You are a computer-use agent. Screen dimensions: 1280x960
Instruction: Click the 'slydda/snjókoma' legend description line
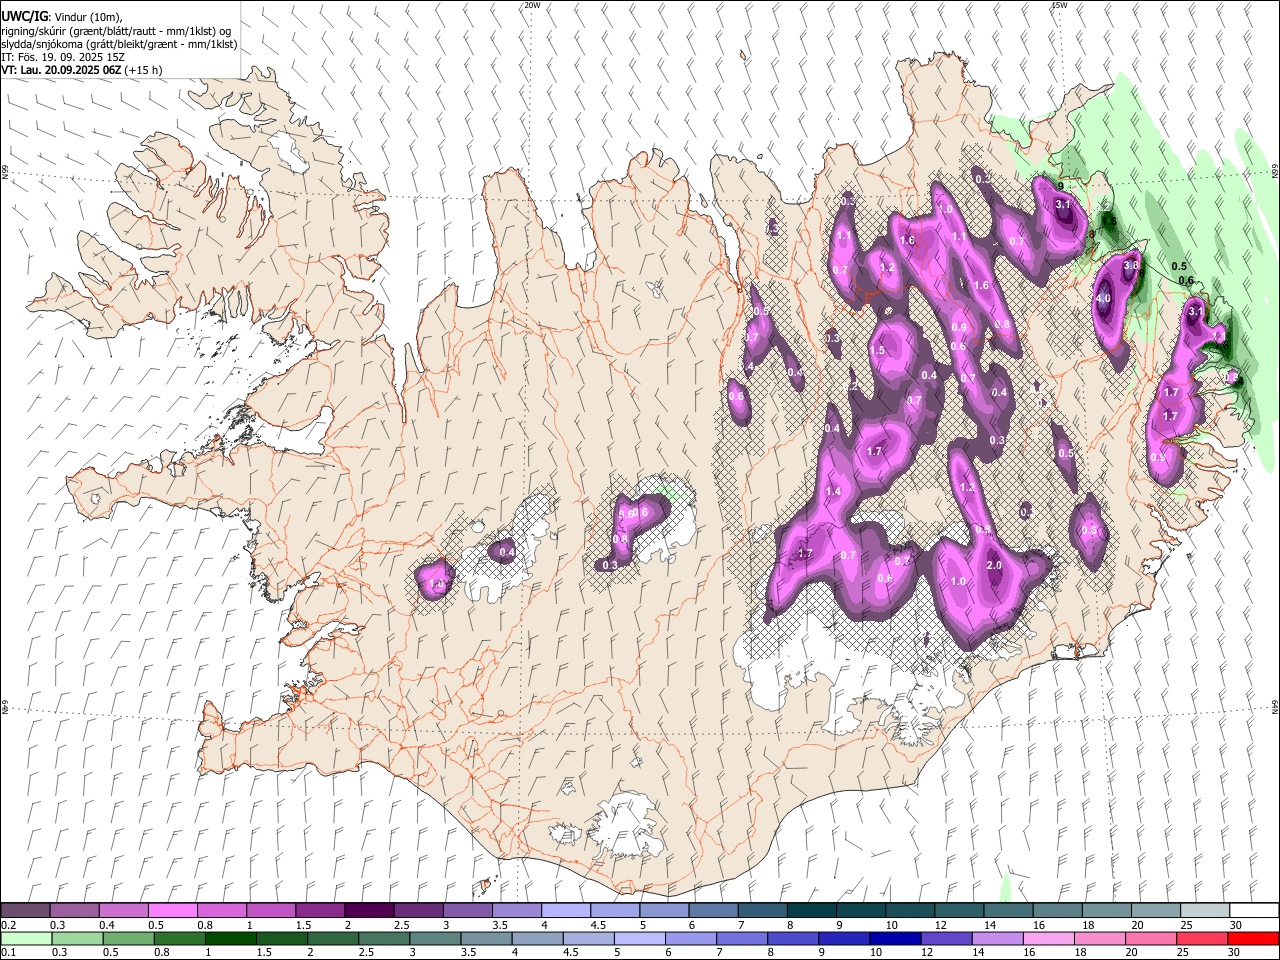(119, 44)
